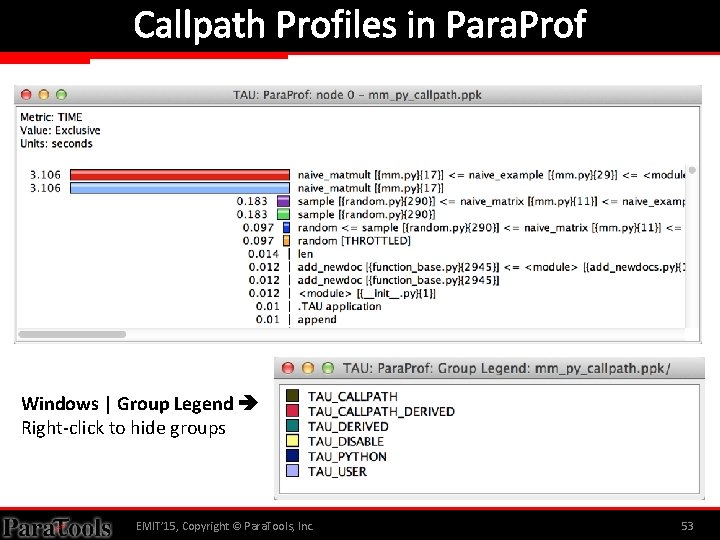The height and width of the screenshot is (540, 720).
Task: Select the TAU_DERIVED group label
Action: click(x=348, y=427)
